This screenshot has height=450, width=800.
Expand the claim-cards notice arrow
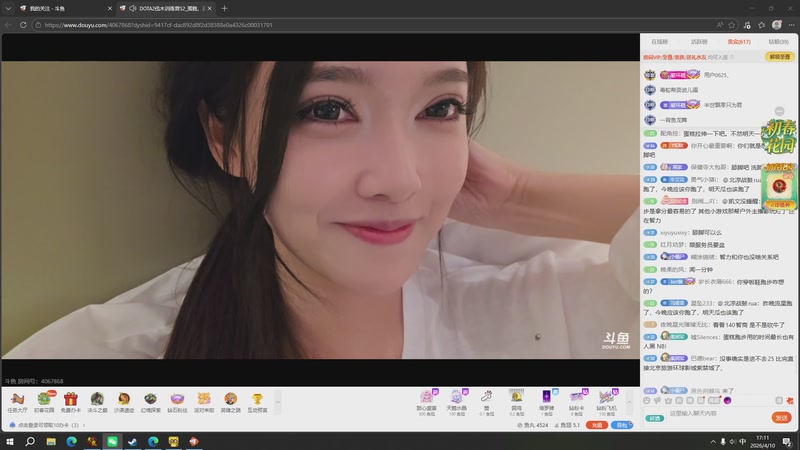84,424
